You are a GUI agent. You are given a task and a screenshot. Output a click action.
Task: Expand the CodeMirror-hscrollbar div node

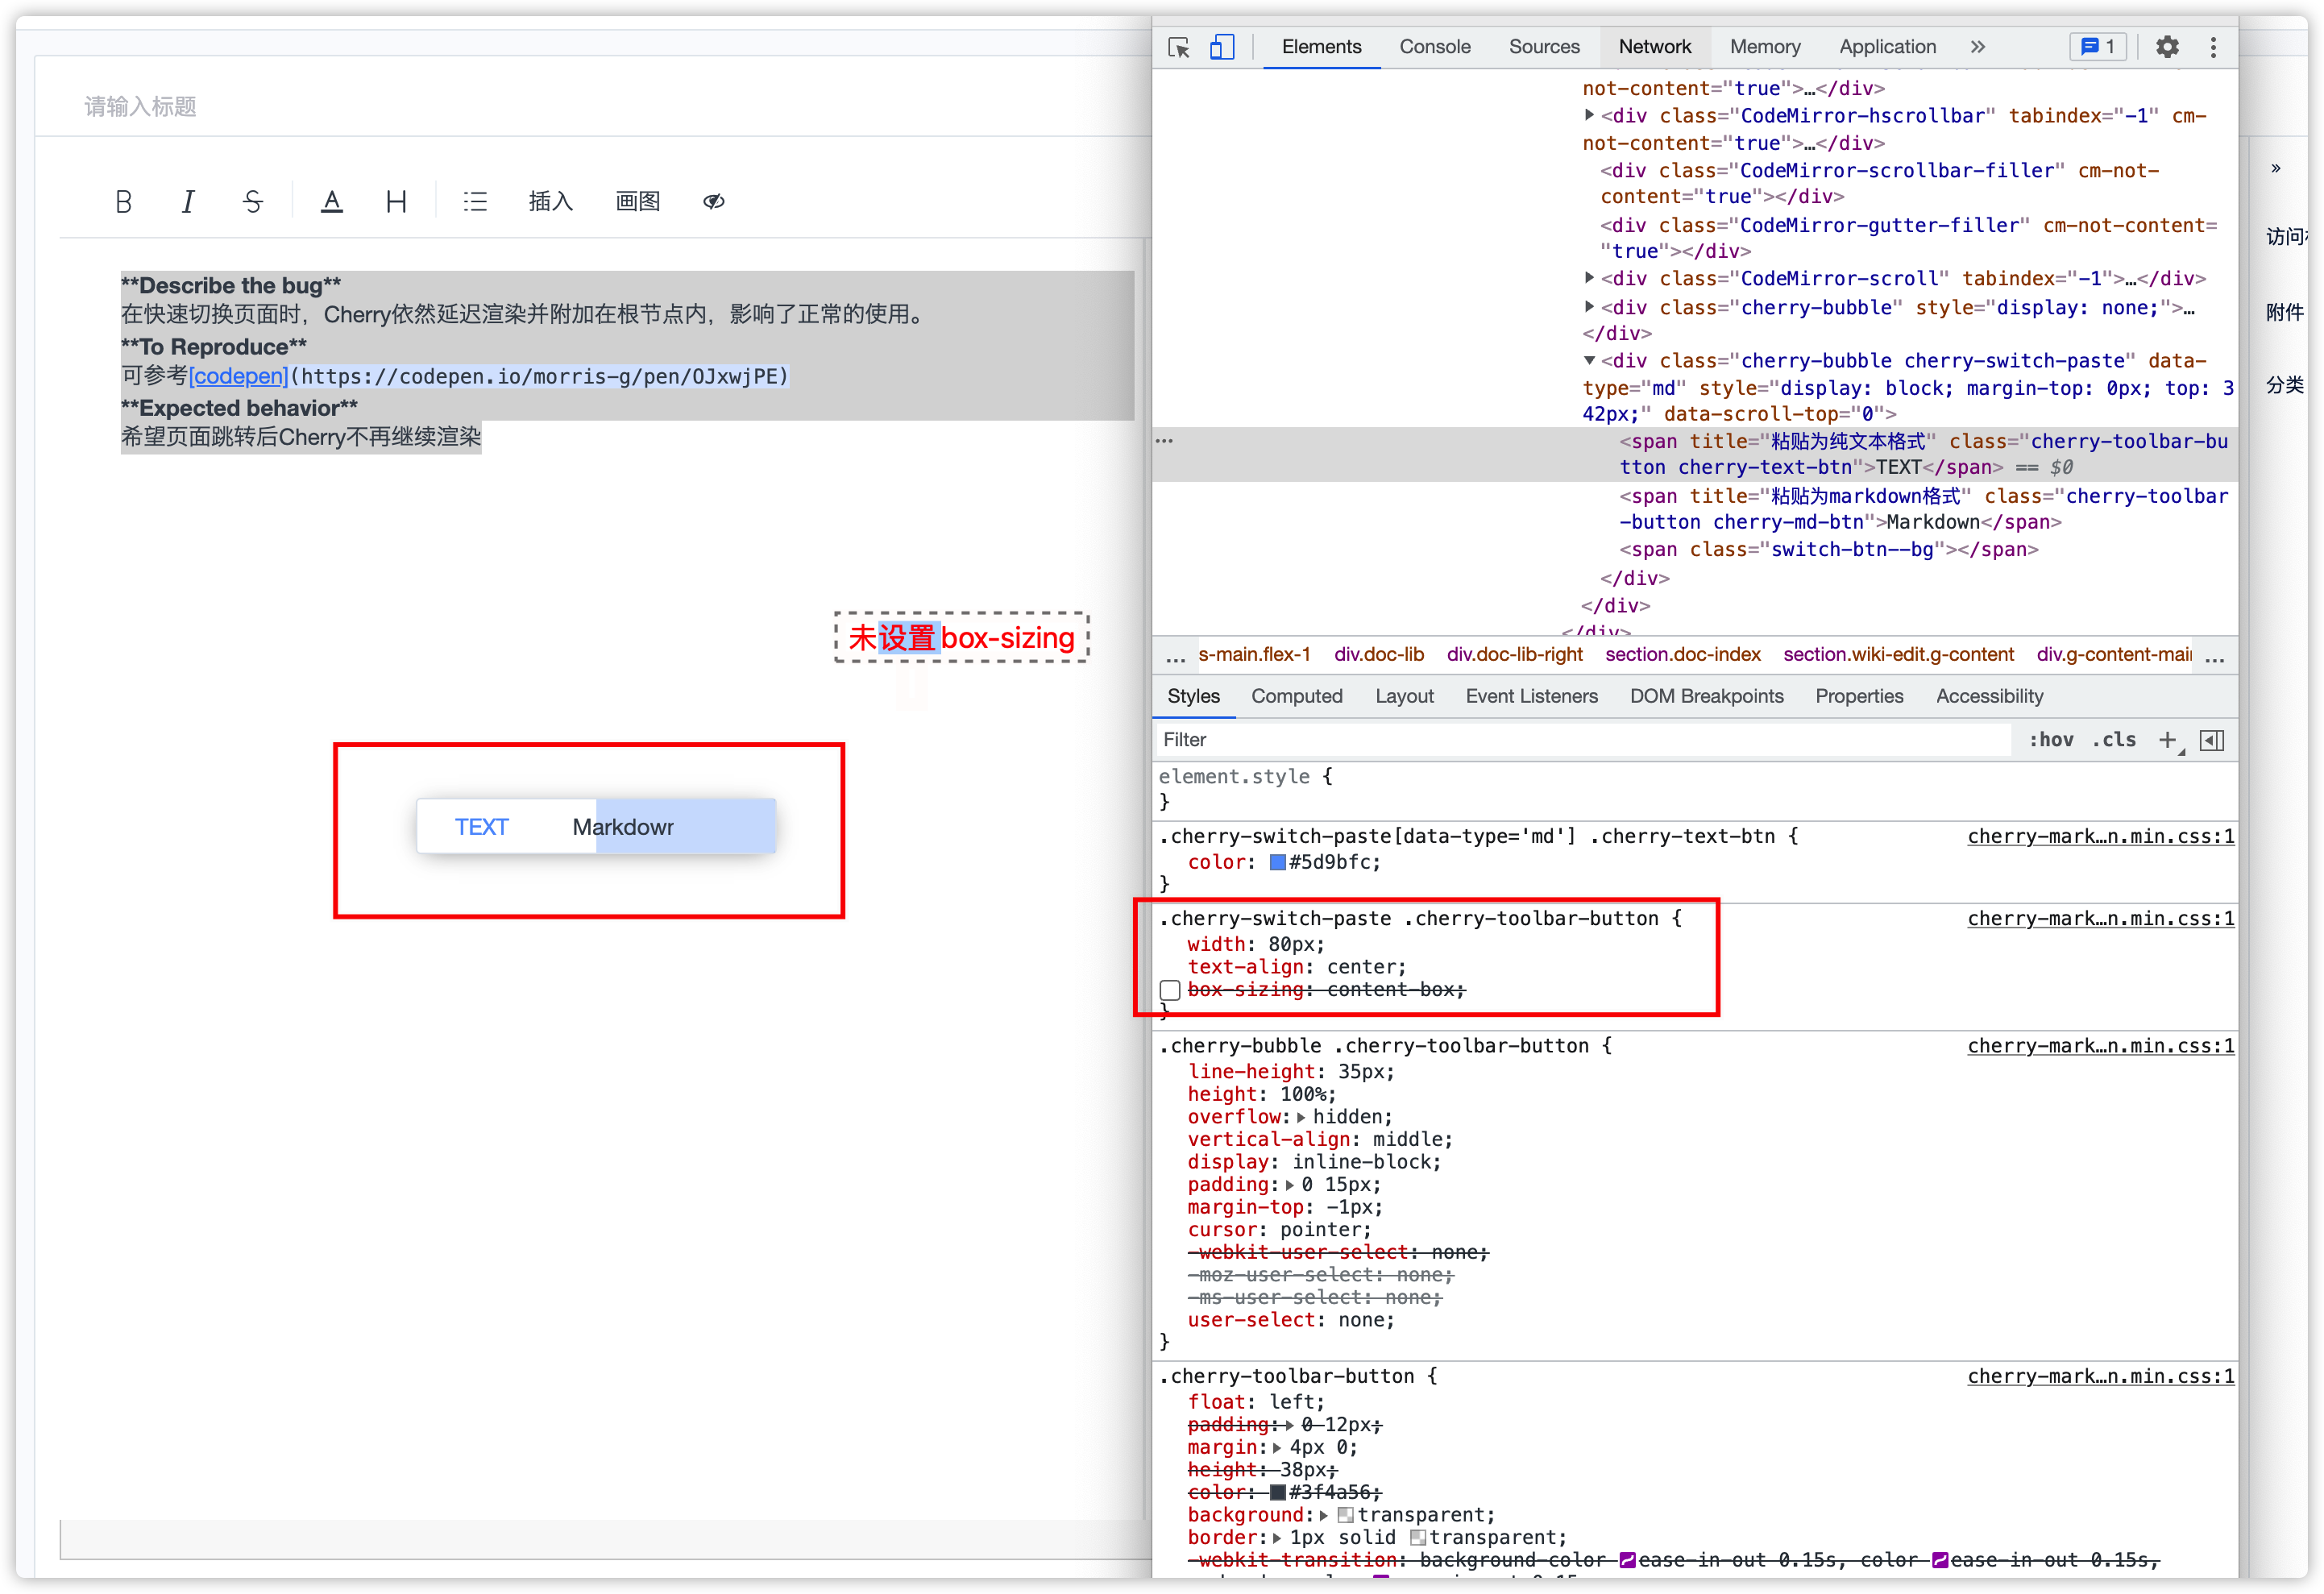coord(1590,115)
